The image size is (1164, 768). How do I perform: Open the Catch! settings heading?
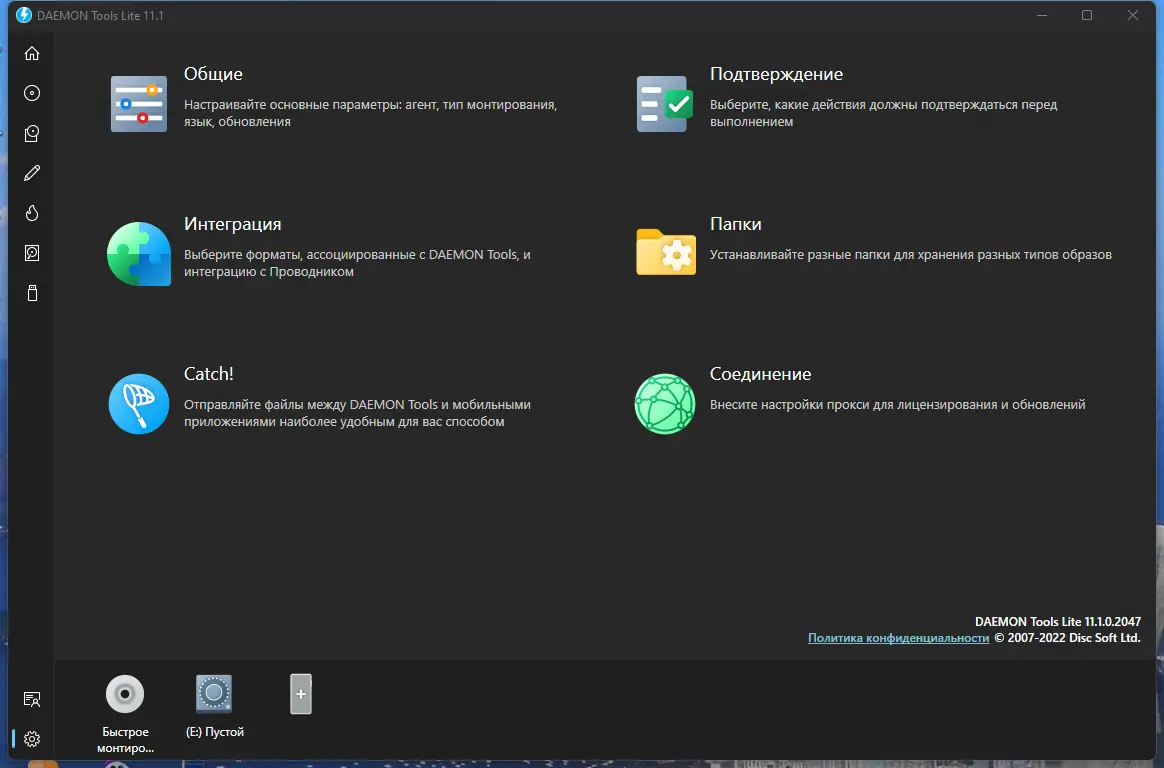[x=209, y=374]
